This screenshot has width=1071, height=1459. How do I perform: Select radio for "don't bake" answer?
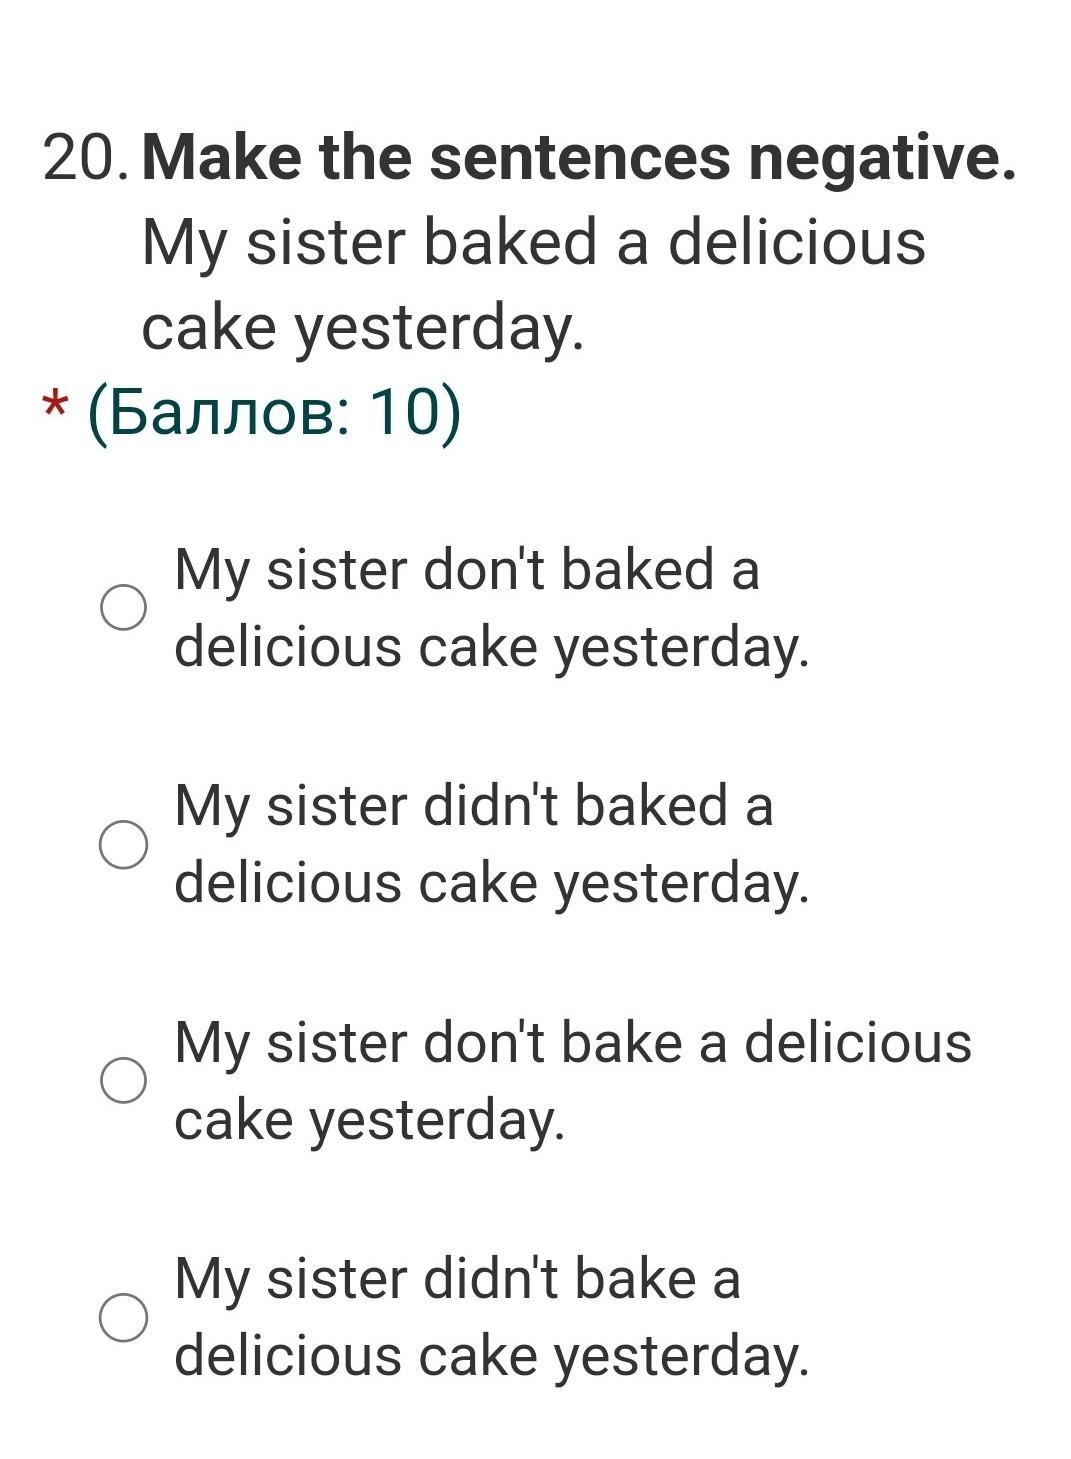(124, 1081)
